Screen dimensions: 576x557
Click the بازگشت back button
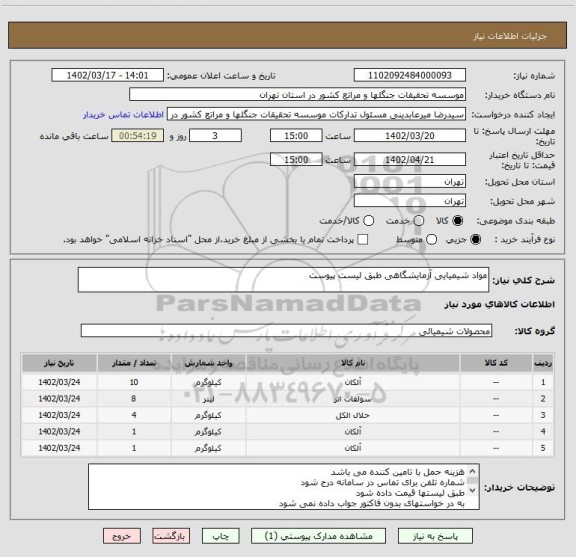pyautogui.click(x=171, y=536)
